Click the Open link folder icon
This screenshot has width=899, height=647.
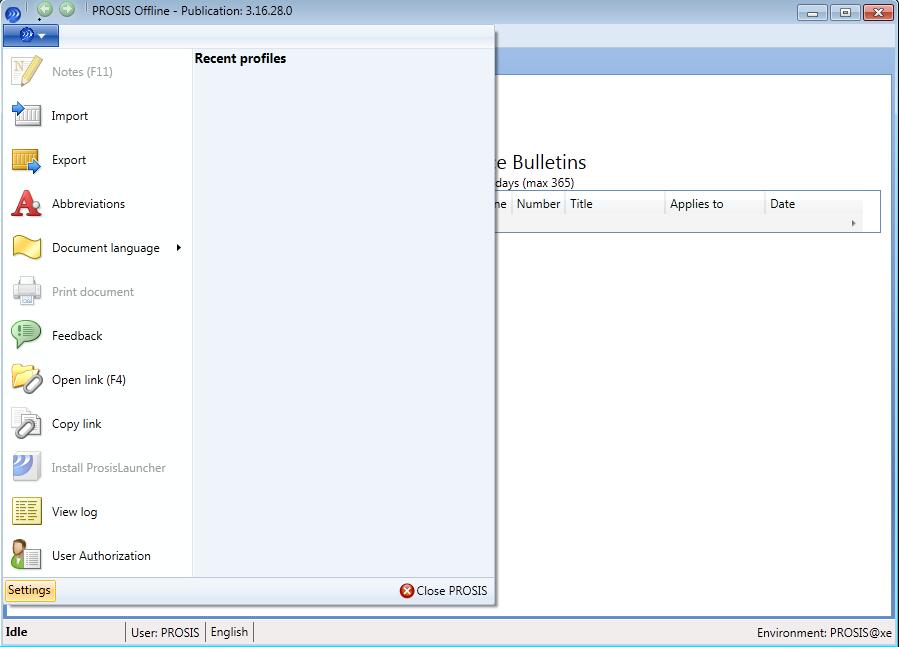pos(26,379)
